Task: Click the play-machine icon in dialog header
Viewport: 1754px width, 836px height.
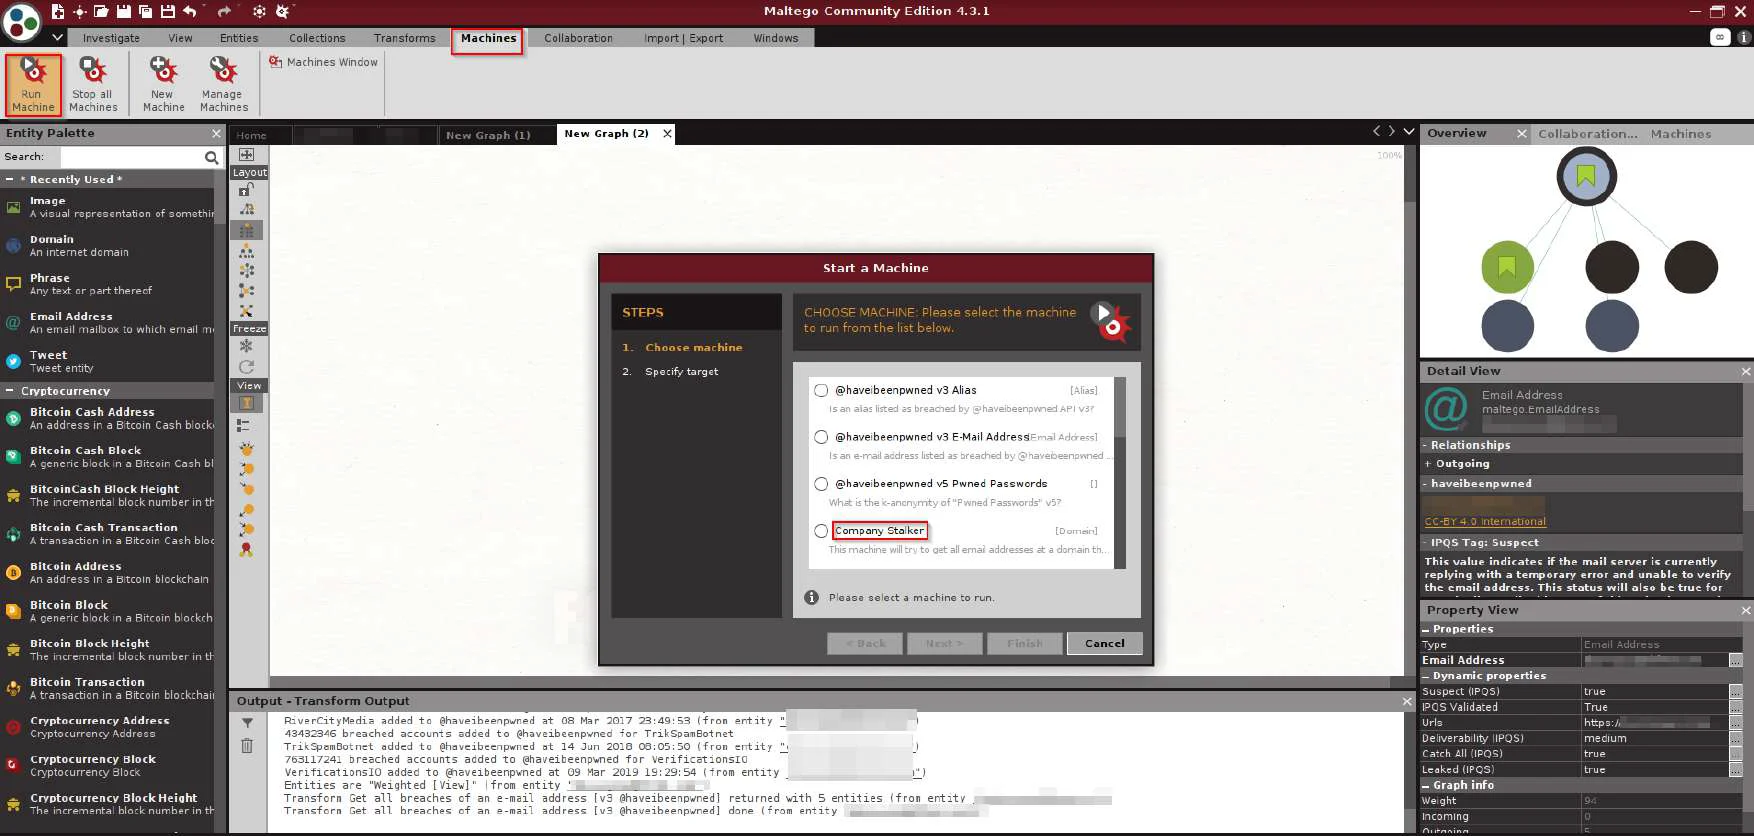Action: pyautogui.click(x=1109, y=321)
